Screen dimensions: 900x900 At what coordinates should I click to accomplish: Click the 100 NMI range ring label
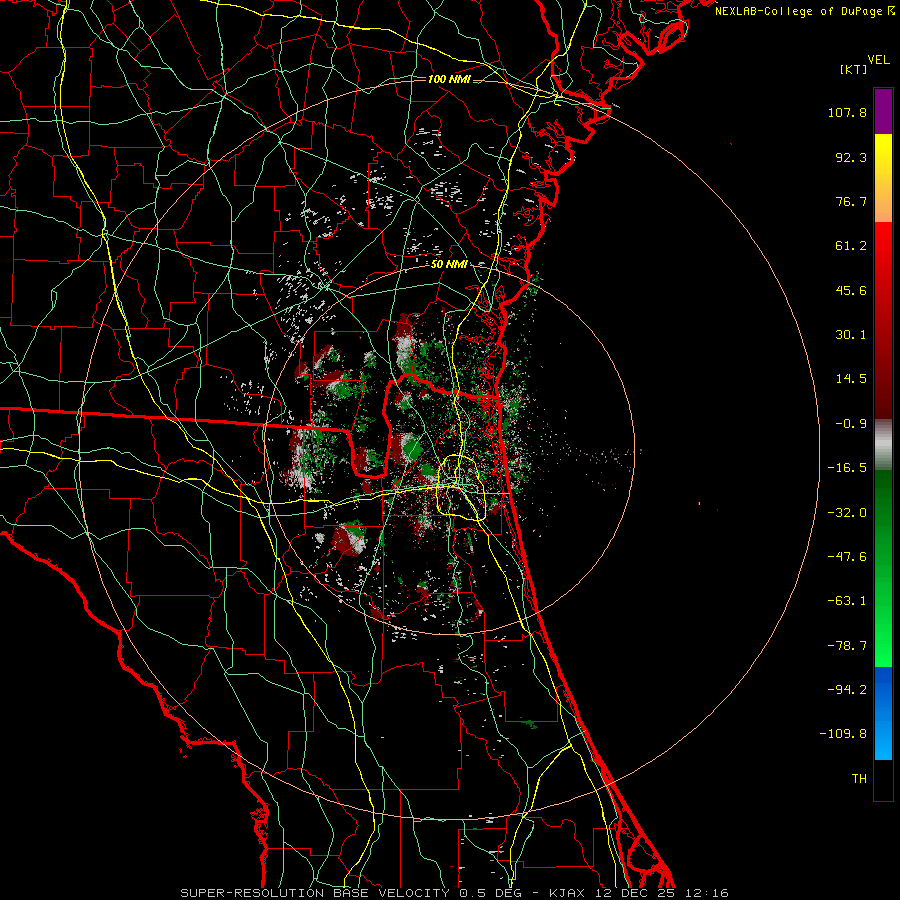449,79
